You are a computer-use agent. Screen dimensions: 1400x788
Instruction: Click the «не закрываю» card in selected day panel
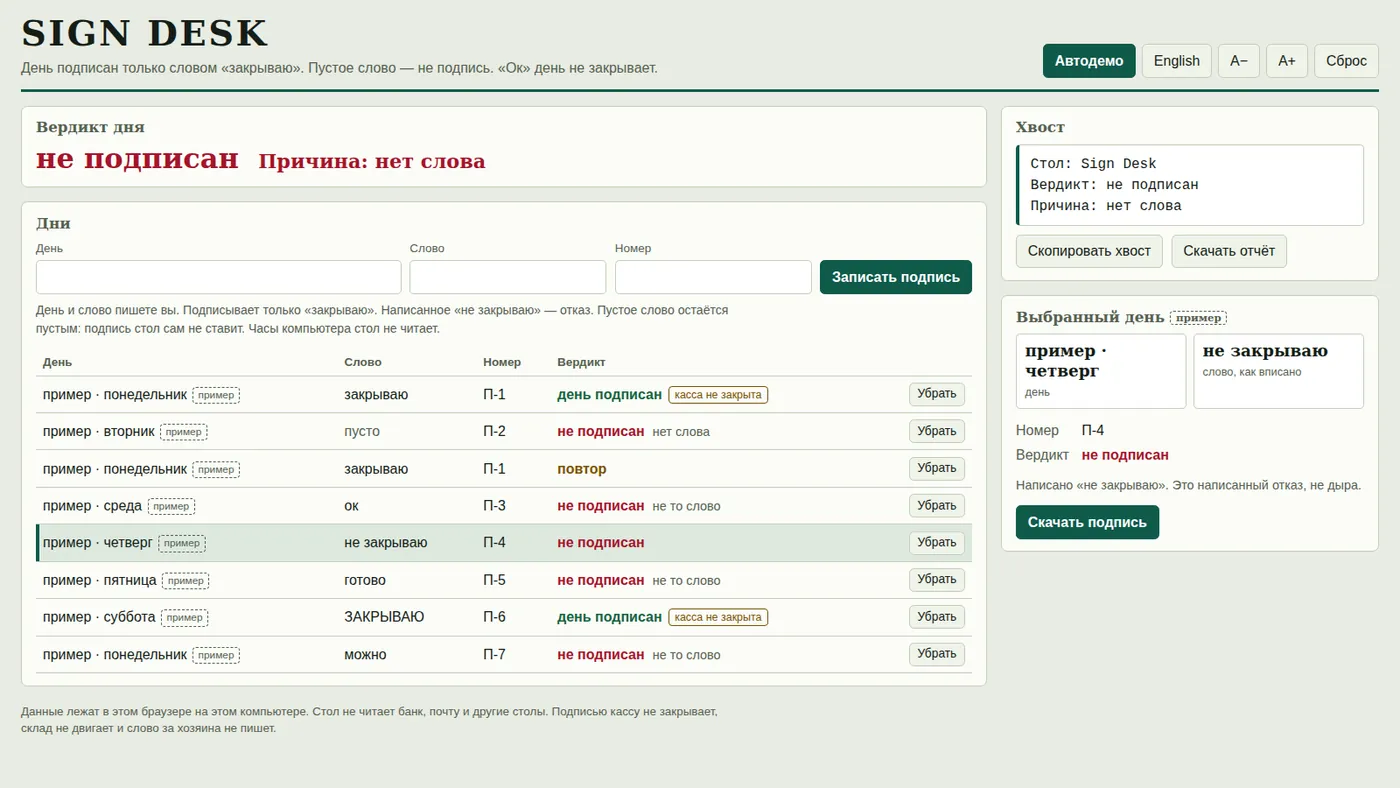point(1279,371)
